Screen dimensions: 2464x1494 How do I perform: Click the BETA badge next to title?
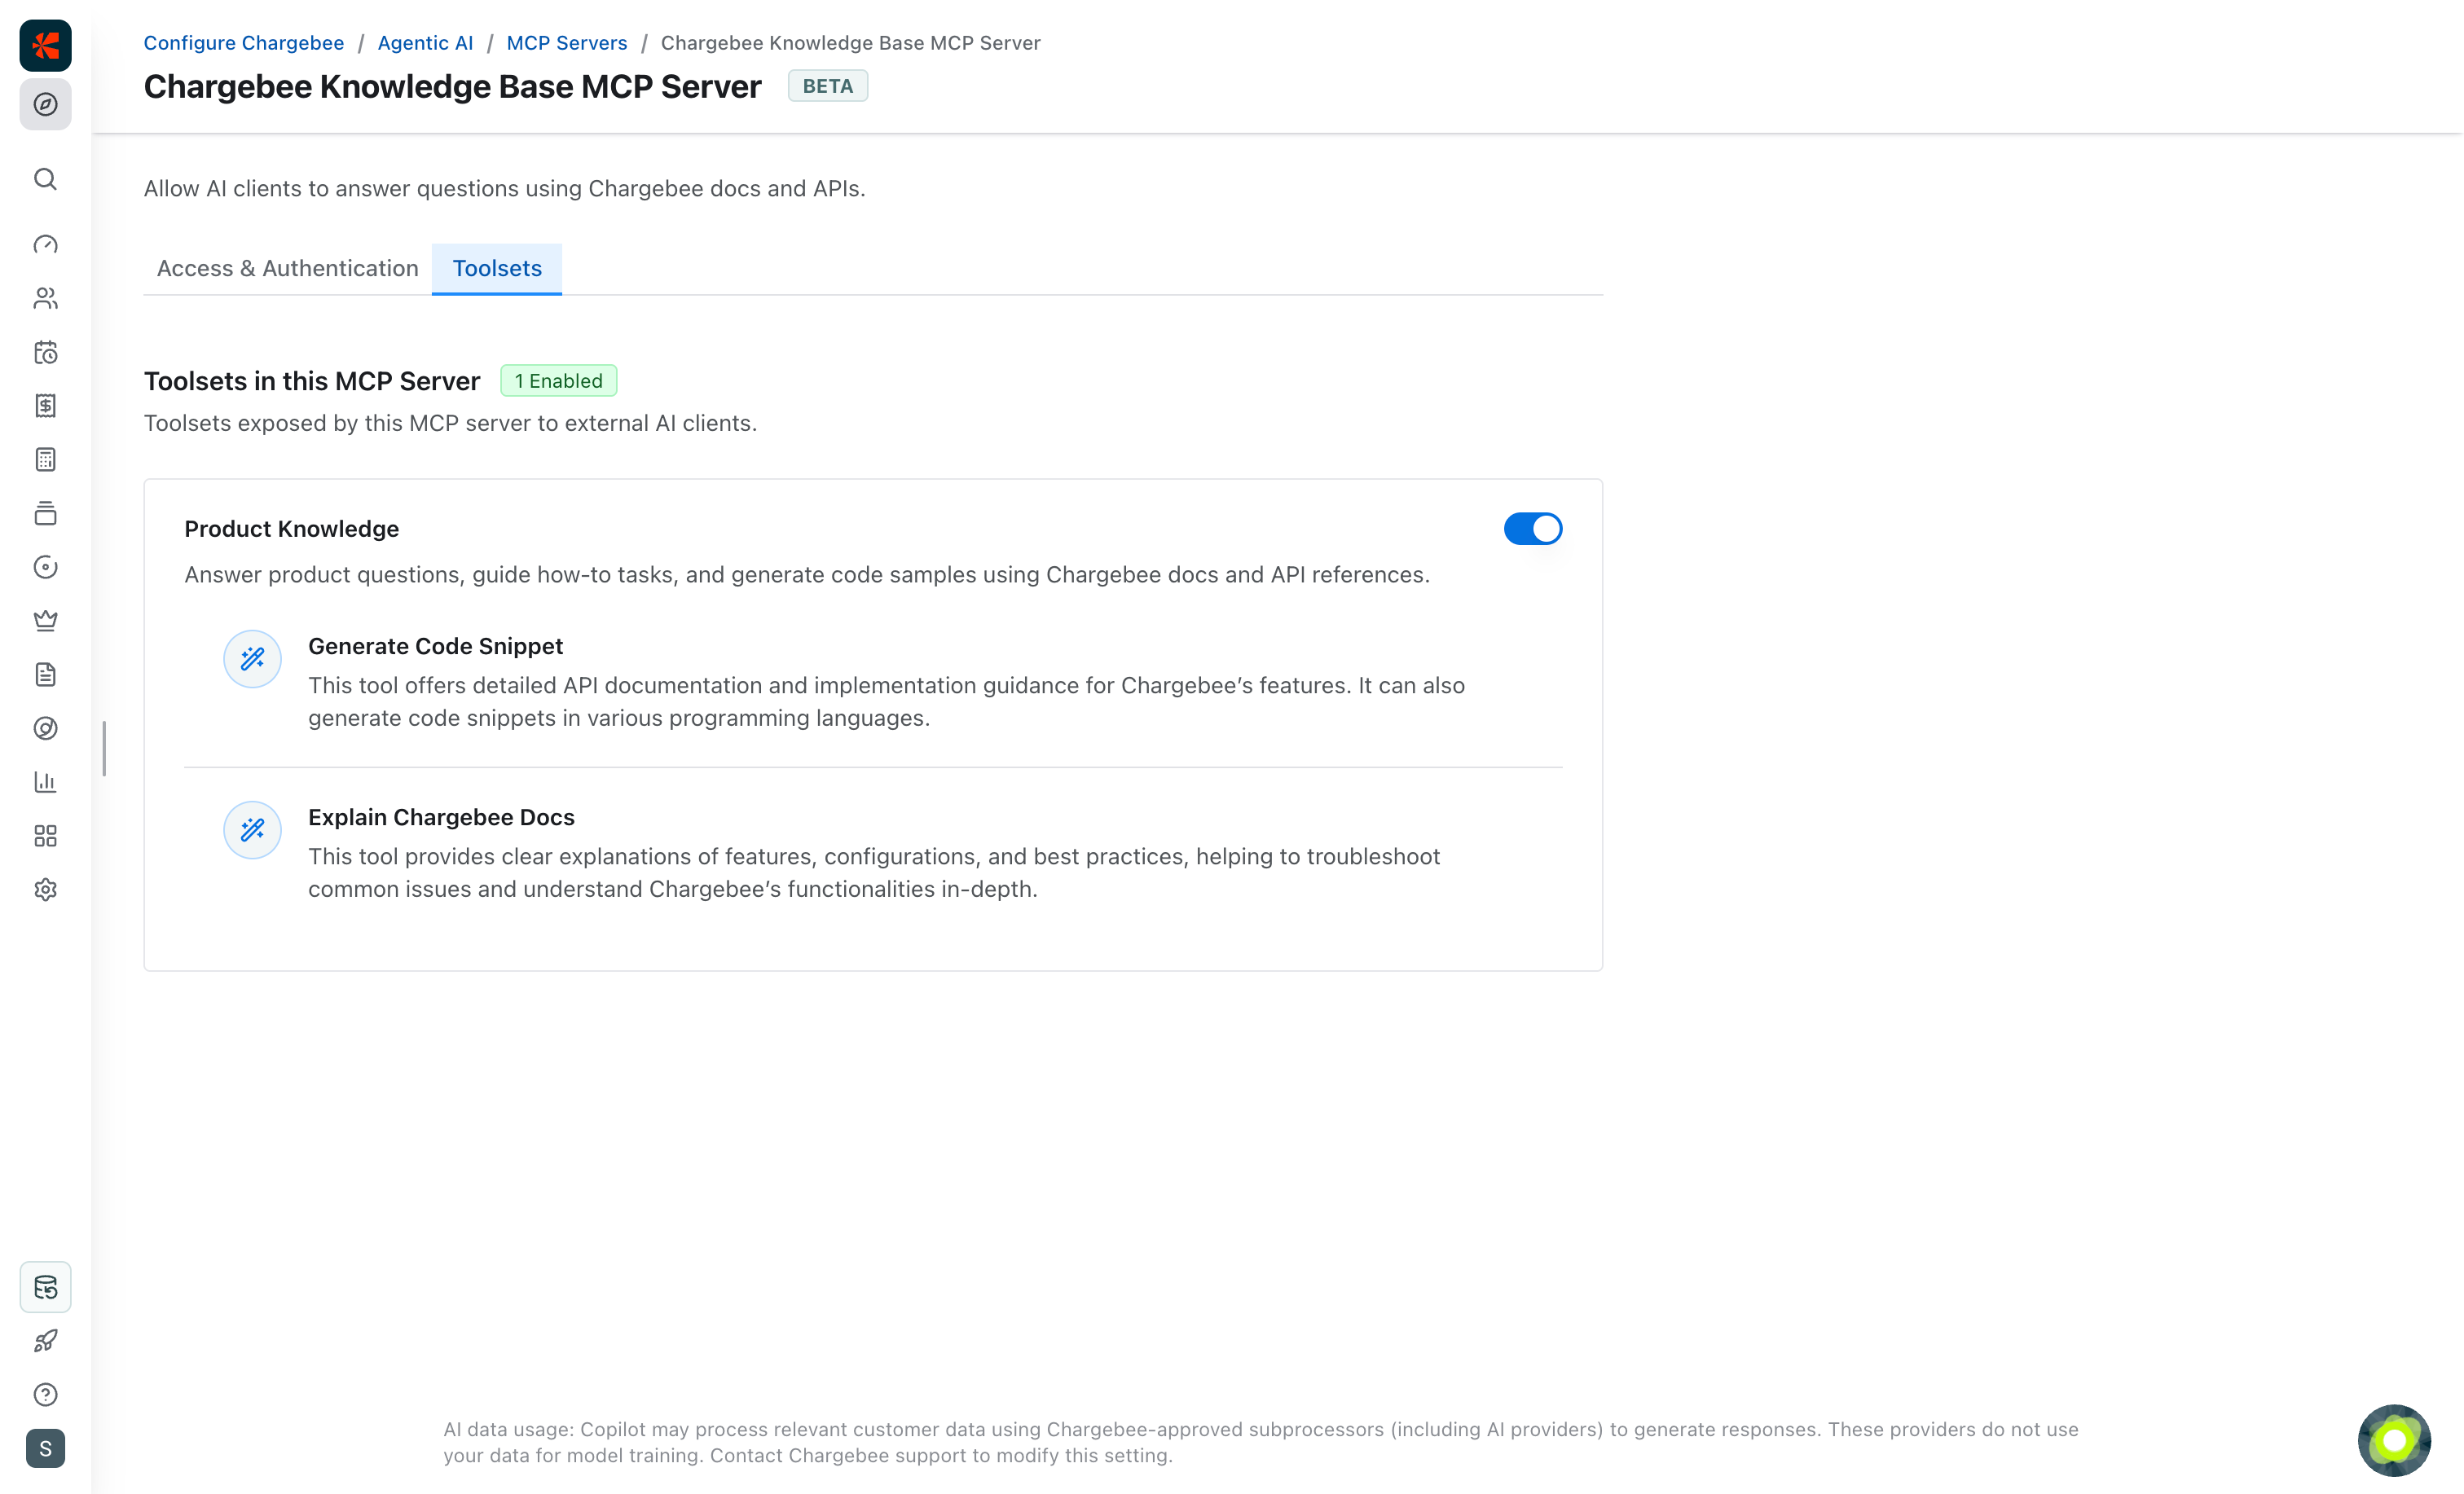point(828,86)
